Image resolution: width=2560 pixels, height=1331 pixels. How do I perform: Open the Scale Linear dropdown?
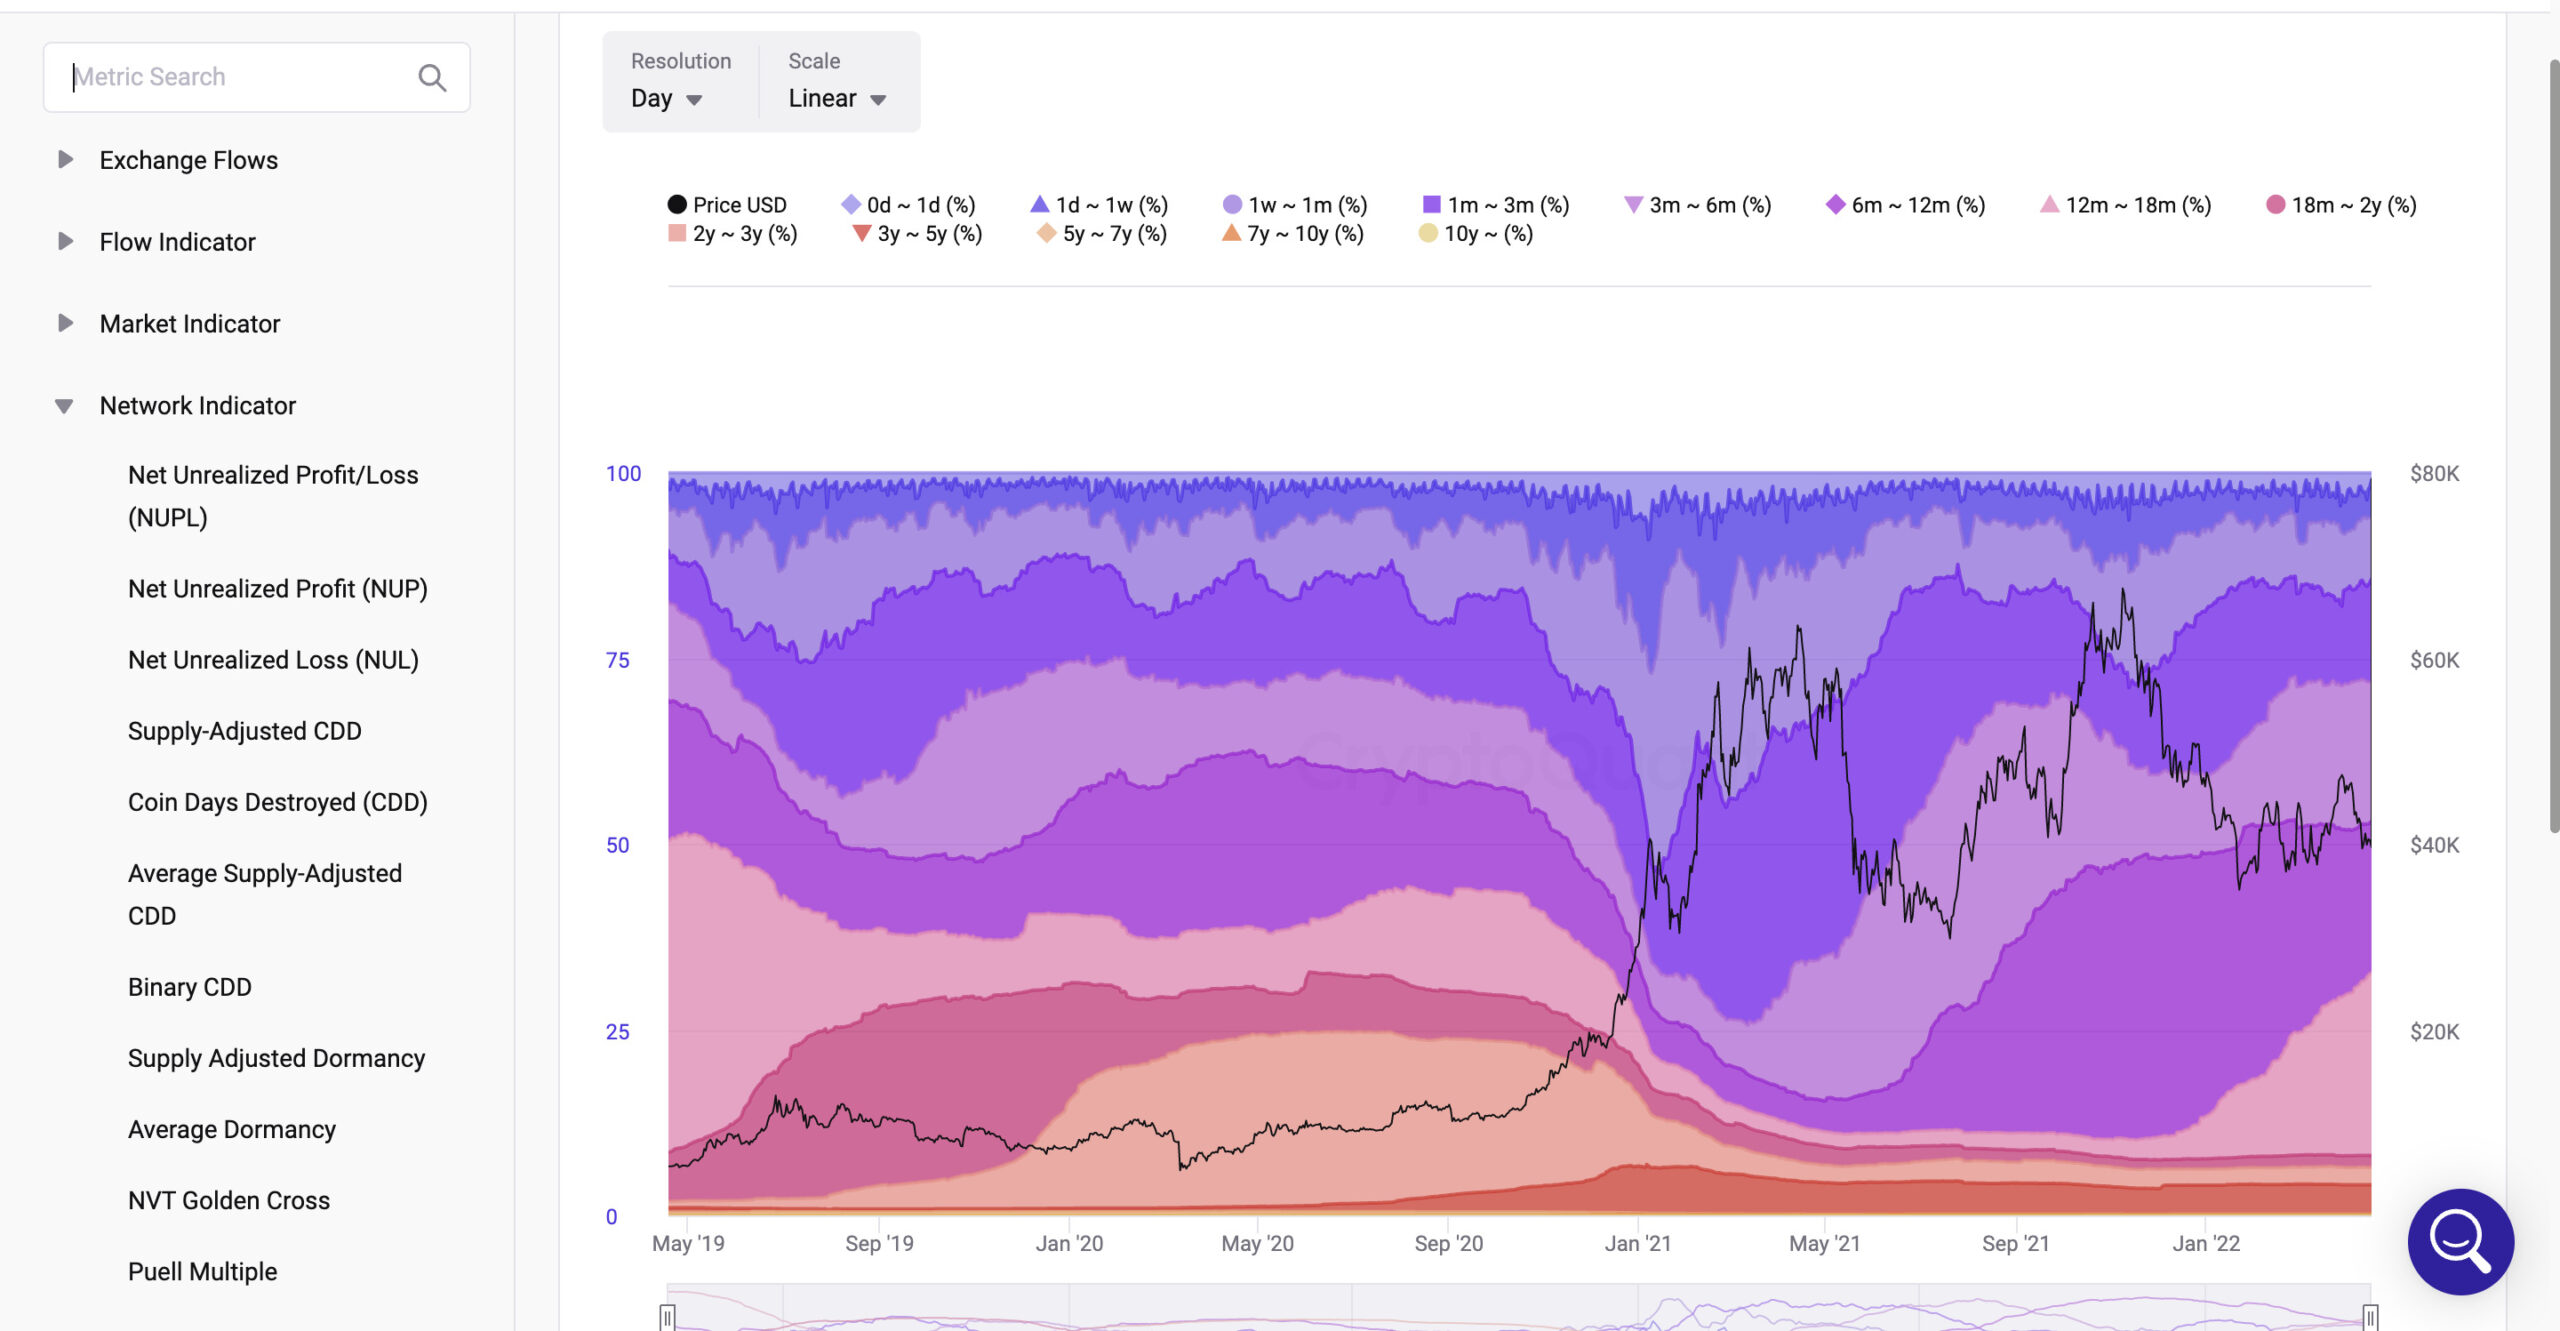click(837, 98)
